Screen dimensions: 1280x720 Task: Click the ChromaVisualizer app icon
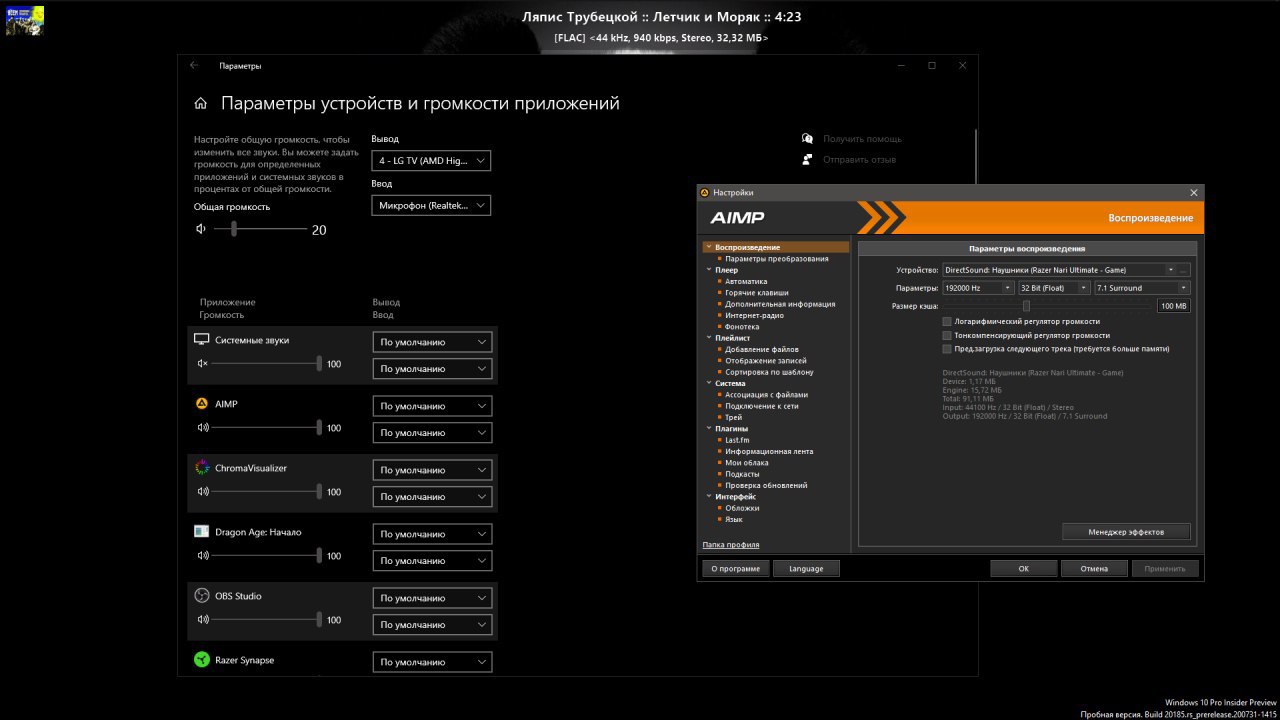(201, 468)
